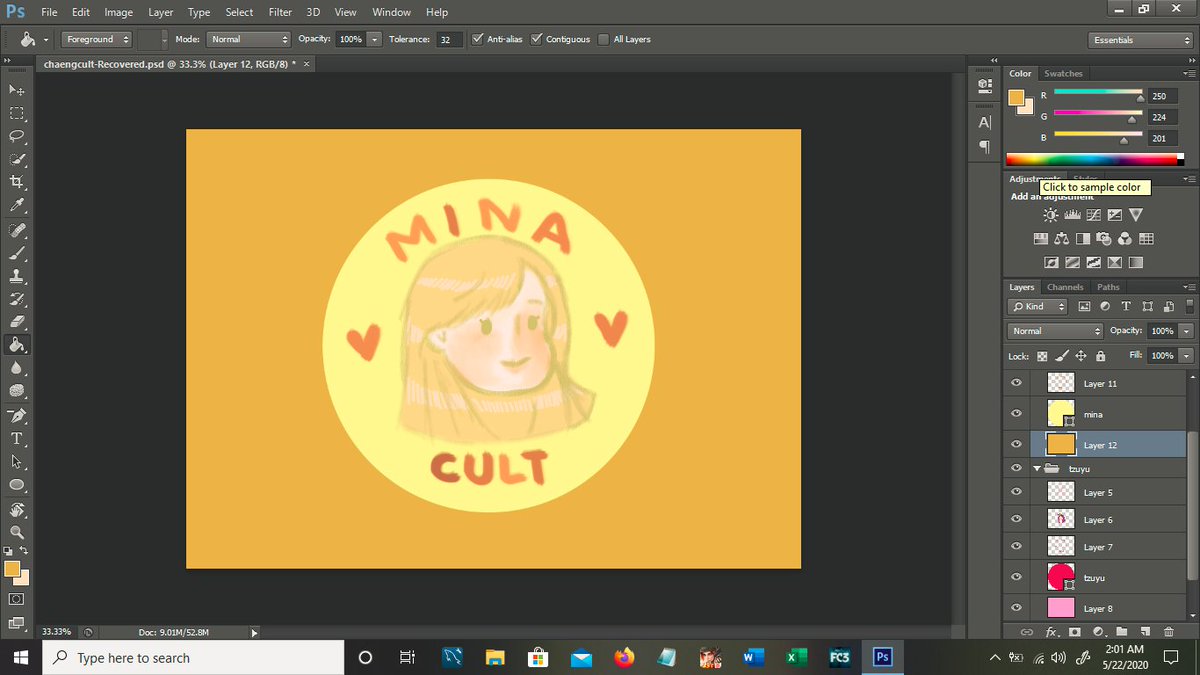Click the color spectrum ramp

tap(1095, 159)
